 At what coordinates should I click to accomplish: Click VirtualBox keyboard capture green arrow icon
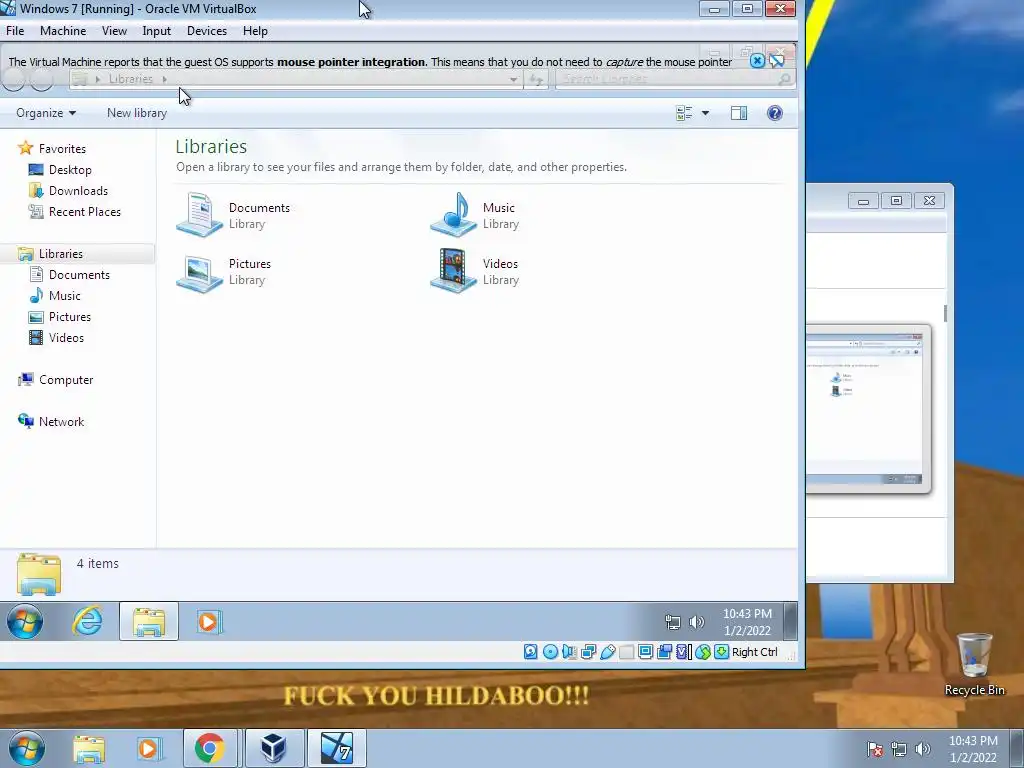[x=722, y=652]
